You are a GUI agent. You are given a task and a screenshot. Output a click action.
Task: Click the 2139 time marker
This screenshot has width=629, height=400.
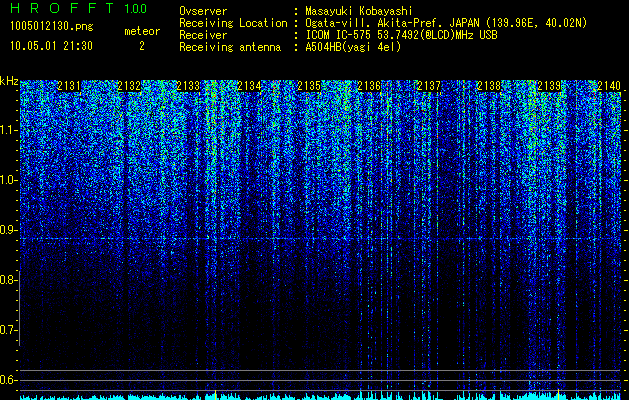pos(549,86)
